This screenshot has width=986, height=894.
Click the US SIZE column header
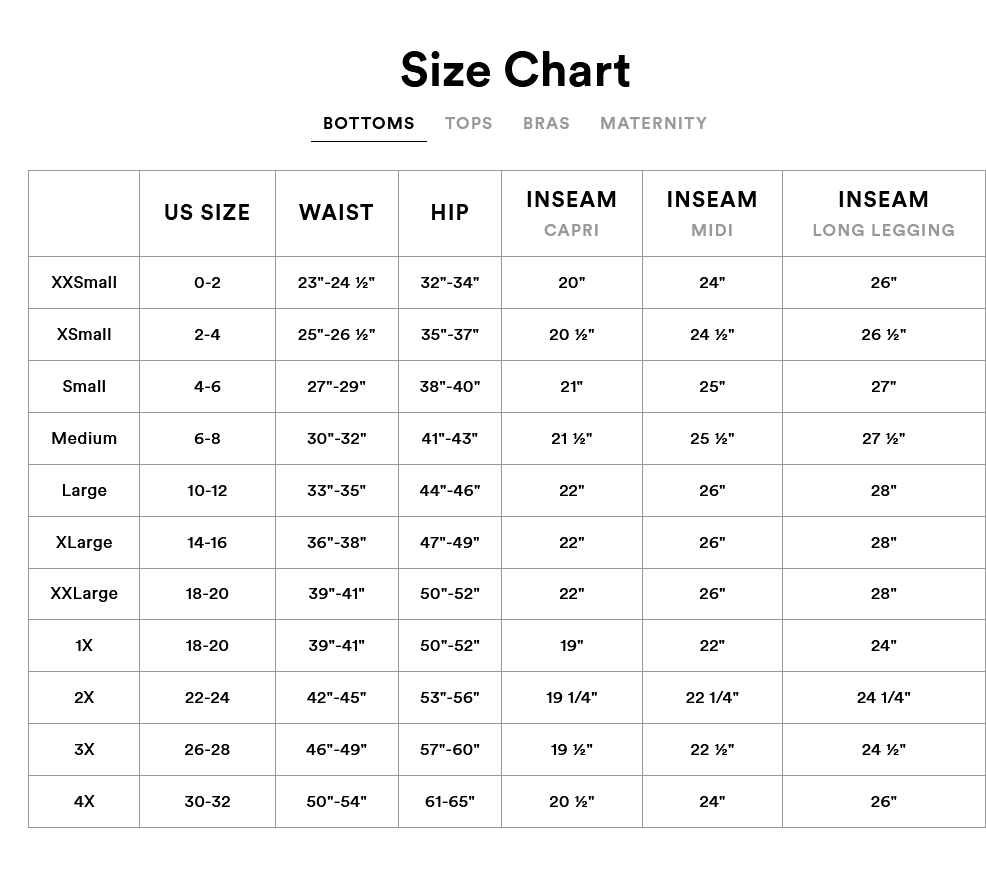point(207,213)
